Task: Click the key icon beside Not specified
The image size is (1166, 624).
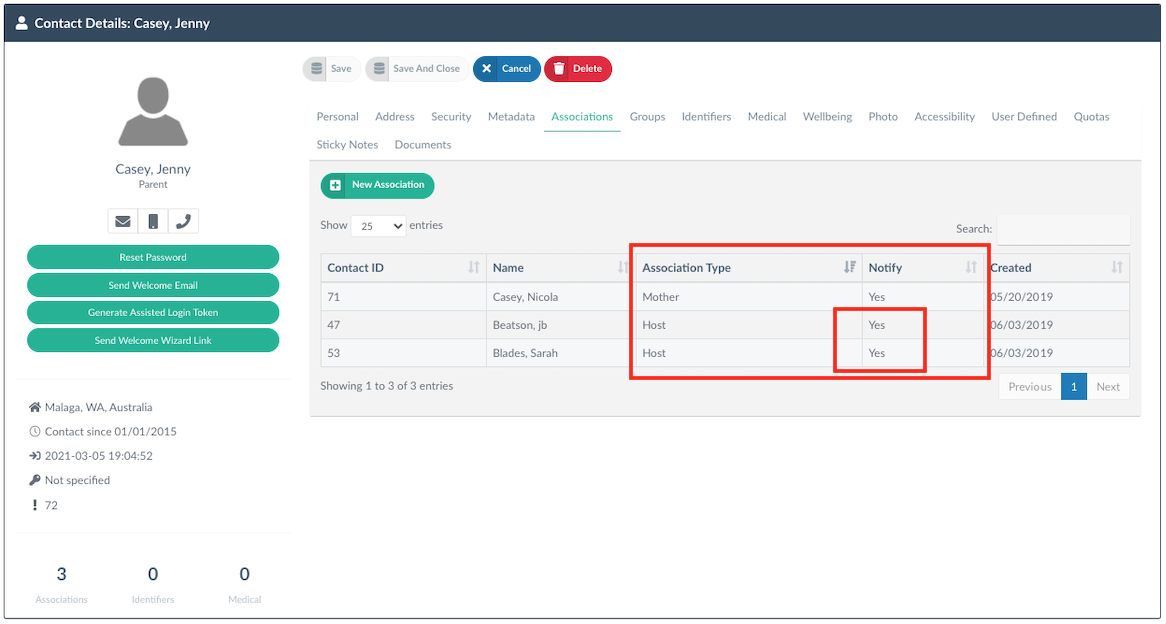Action: coord(34,480)
